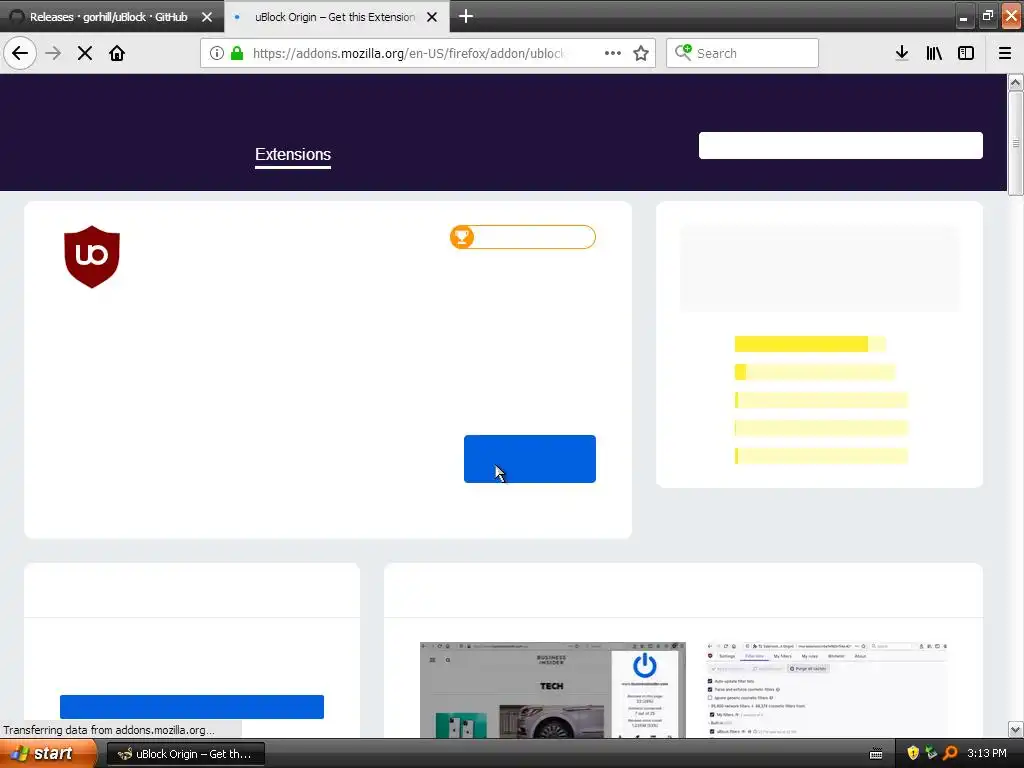Click the orange trophy recommended badge
1024x768 pixels.
point(522,236)
